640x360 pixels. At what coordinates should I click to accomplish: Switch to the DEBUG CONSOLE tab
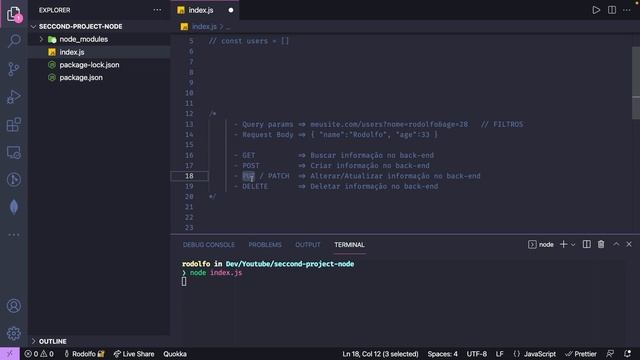click(x=209, y=244)
